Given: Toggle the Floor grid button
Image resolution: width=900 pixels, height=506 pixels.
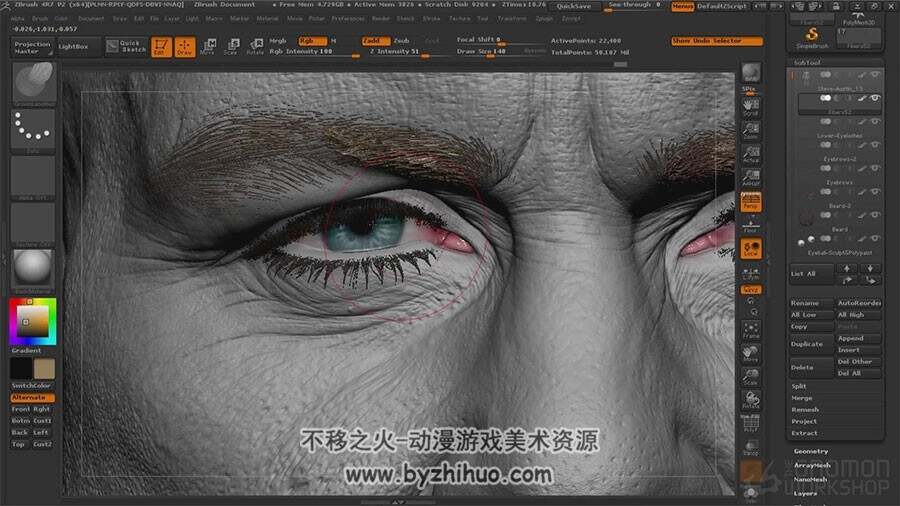Looking at the screenshot, I should [x=751, y=225].
